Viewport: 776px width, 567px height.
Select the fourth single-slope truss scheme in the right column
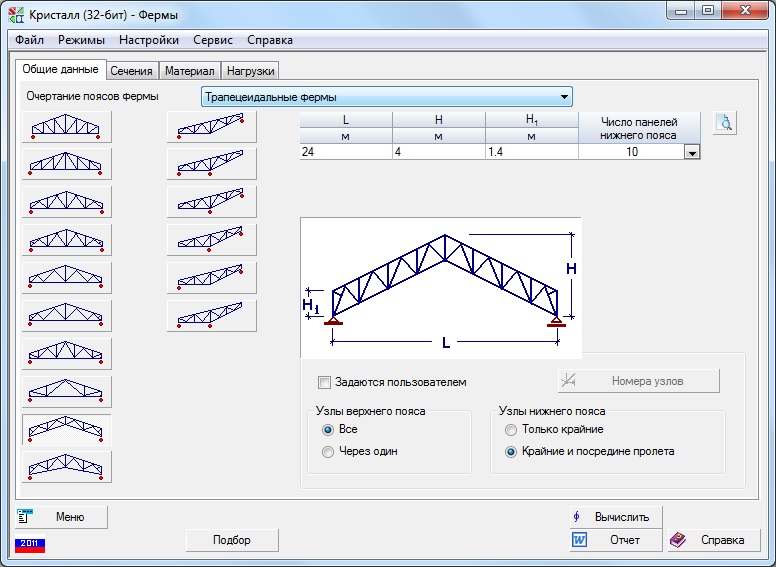[x=212, y=240]
